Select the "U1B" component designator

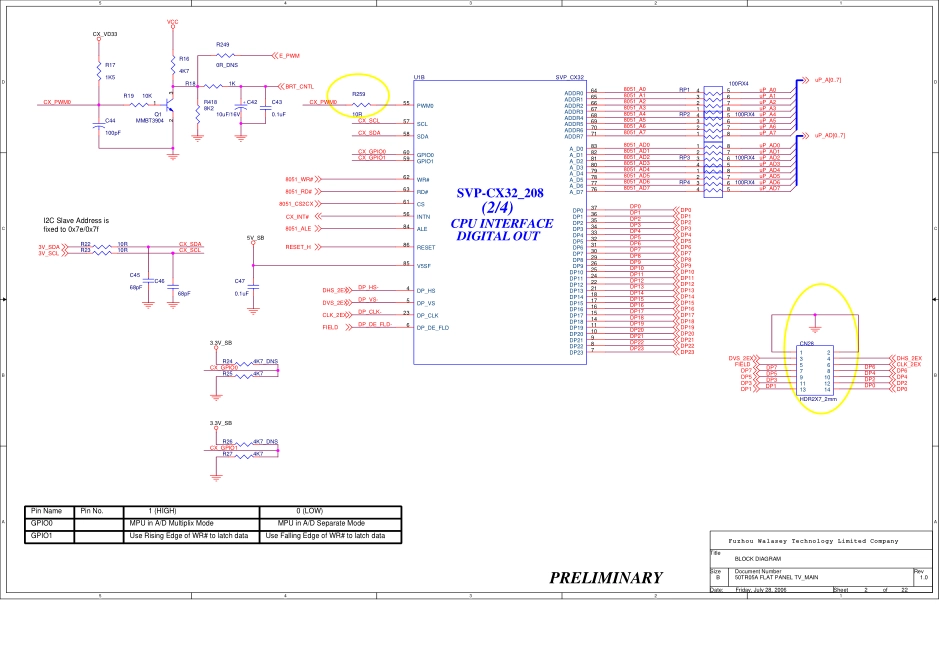tap(419, 78)
